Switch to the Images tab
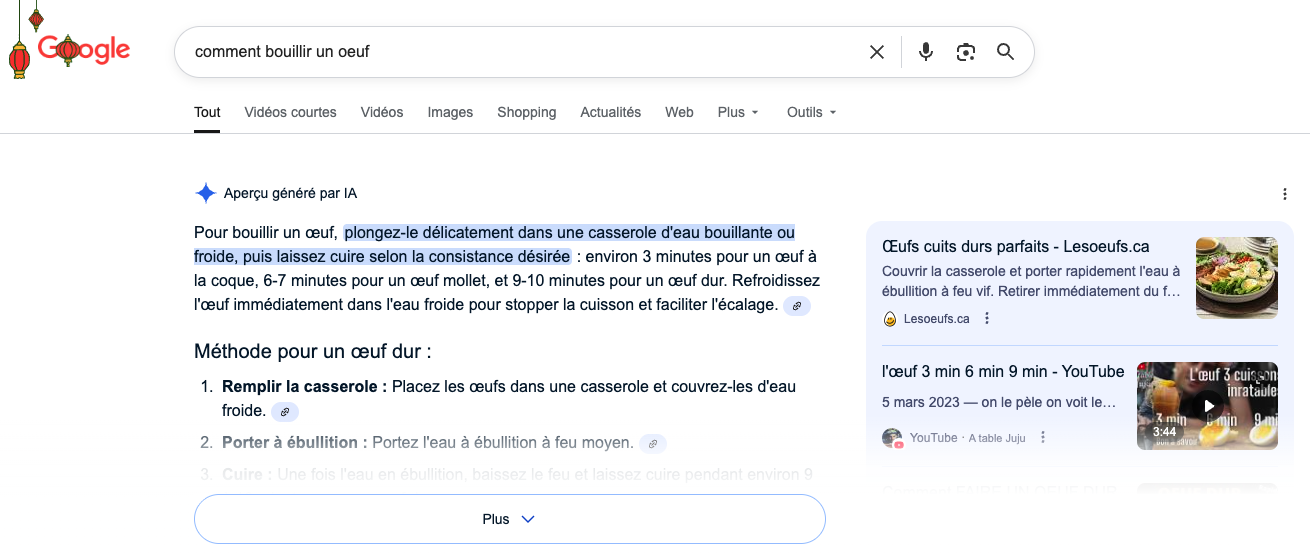Screen dimensions: 1310x557 [x=450, y=112]
